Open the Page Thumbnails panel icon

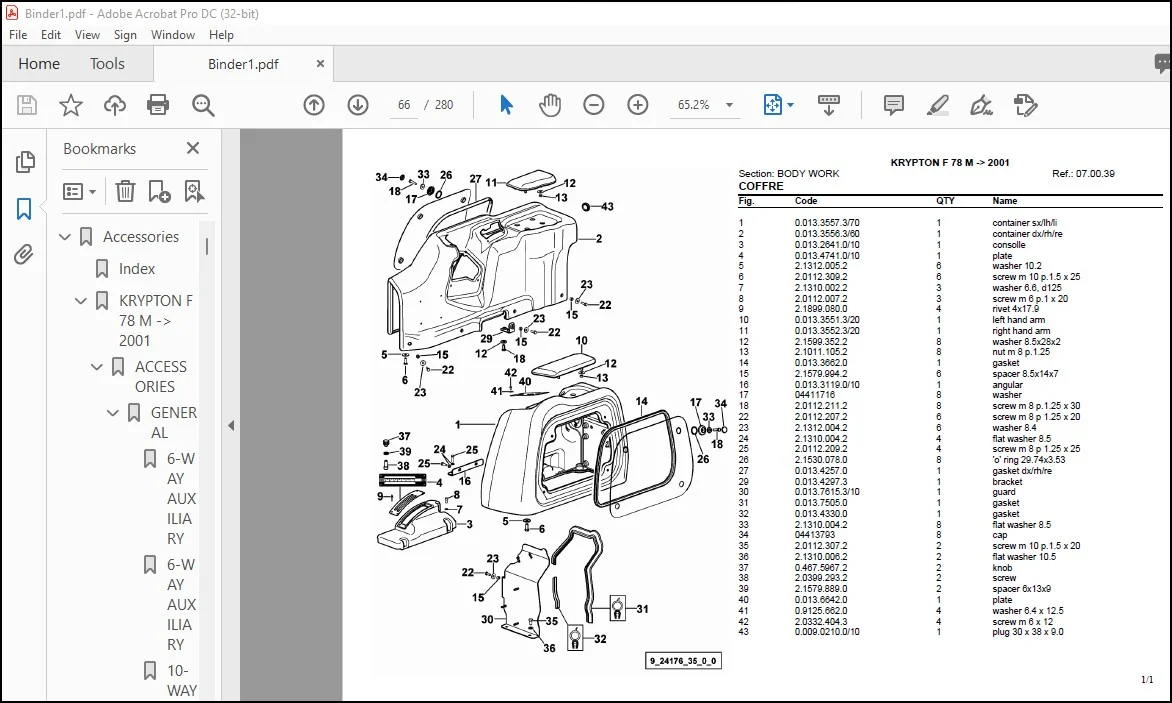[25, 161]
